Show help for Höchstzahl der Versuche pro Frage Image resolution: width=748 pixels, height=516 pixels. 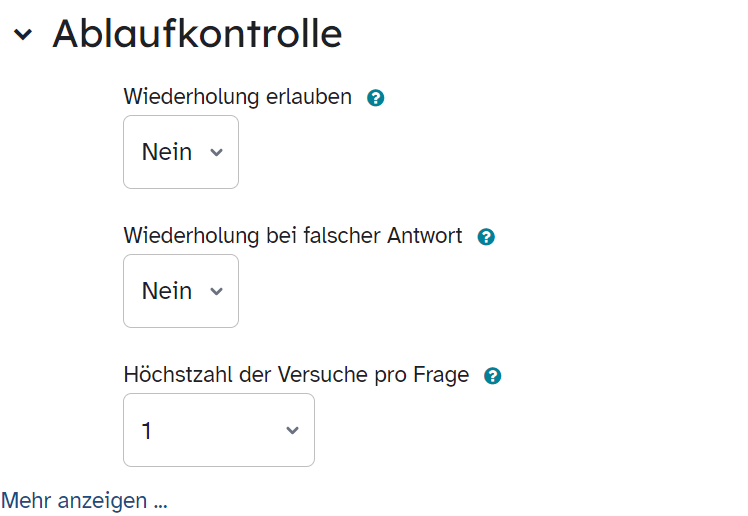point(492,376)
